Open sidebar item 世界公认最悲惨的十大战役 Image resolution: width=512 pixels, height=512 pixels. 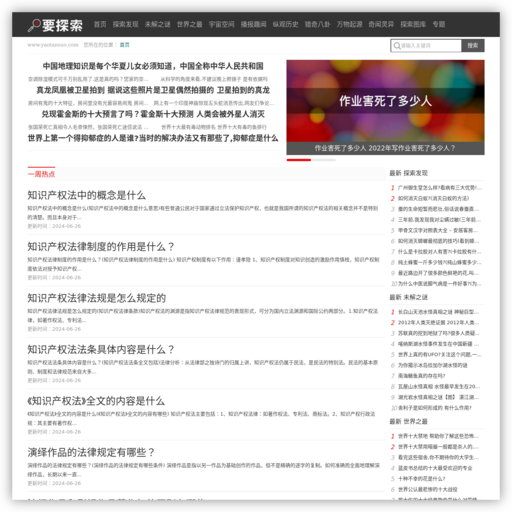pos(428,489)
